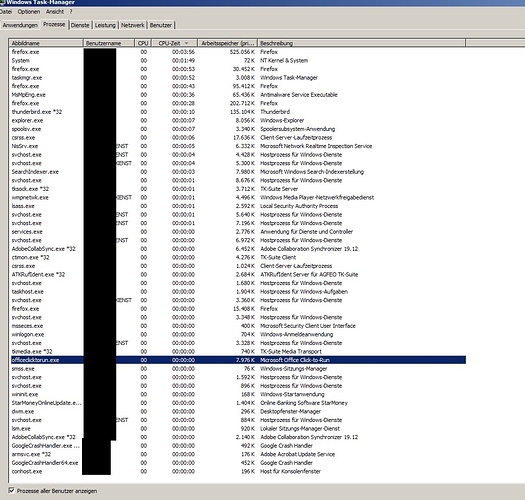
Task: Sort by the Arbeitsspeicher column header
Action: pos(227,43)
